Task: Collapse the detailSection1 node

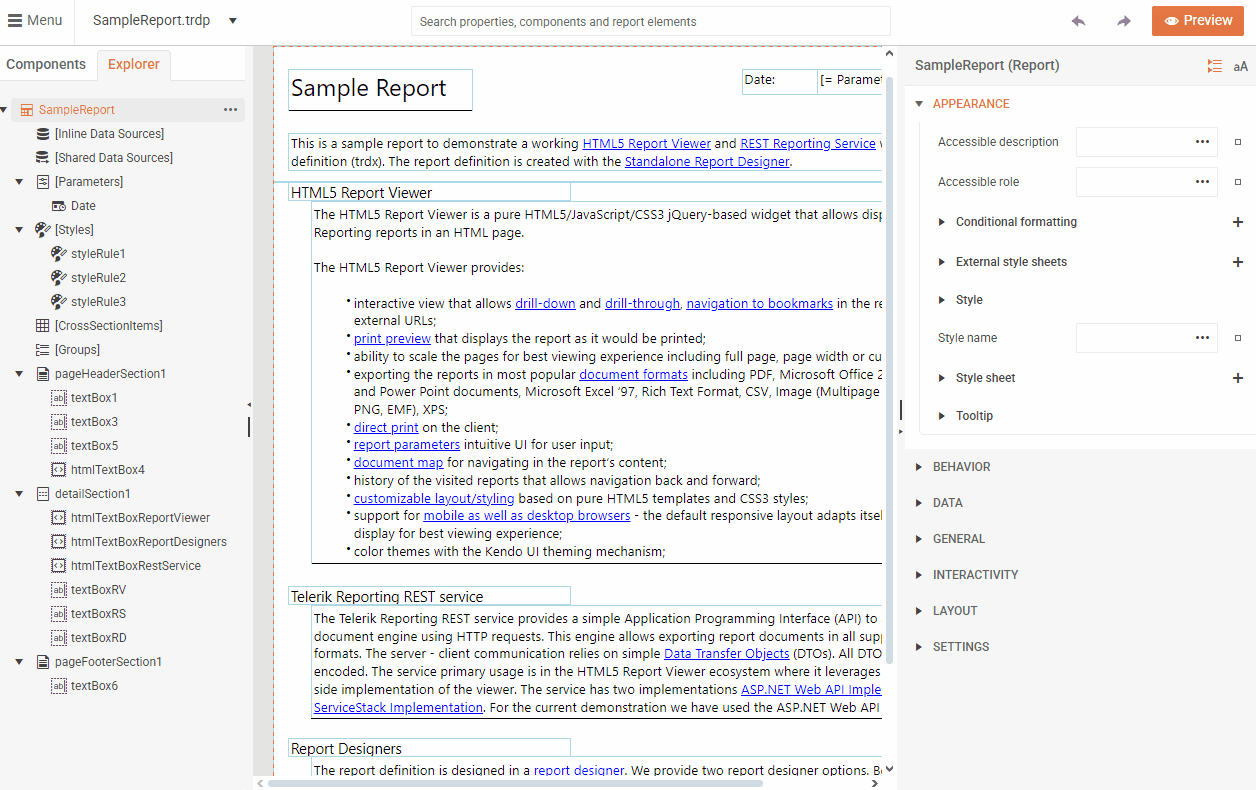Action: click(x=19, y=494)
